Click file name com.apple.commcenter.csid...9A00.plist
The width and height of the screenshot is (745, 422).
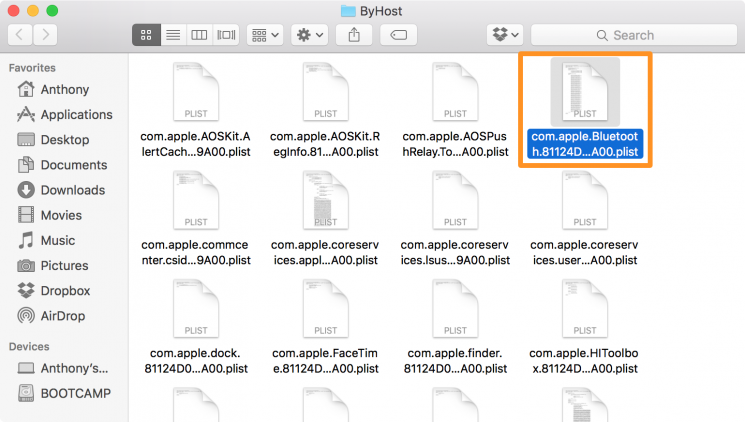pyautogui.click(x=196, y=252)
